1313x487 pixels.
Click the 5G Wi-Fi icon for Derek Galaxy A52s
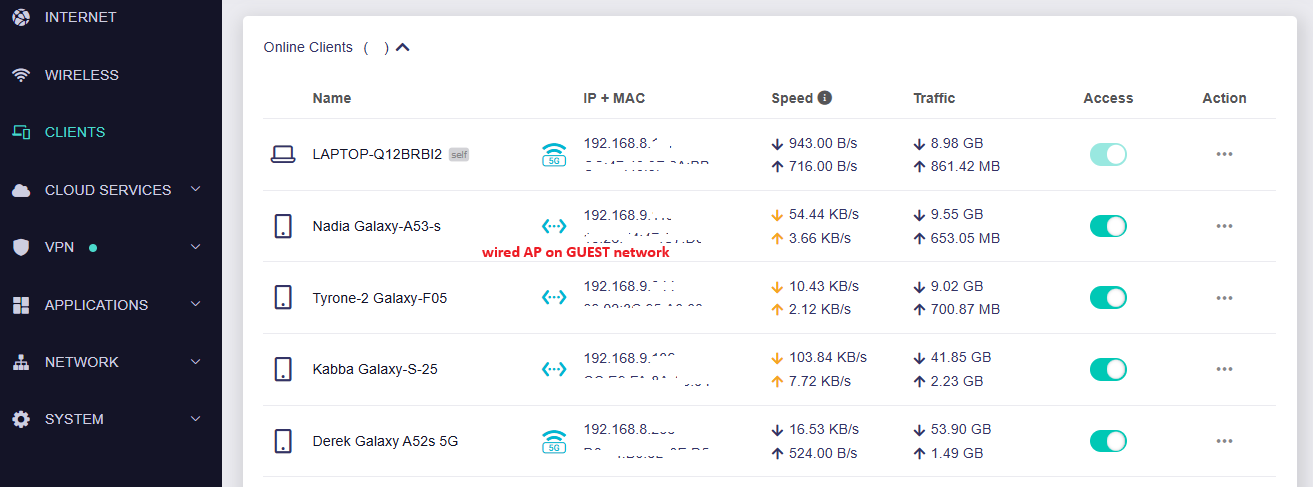click(x=554, y=441)
